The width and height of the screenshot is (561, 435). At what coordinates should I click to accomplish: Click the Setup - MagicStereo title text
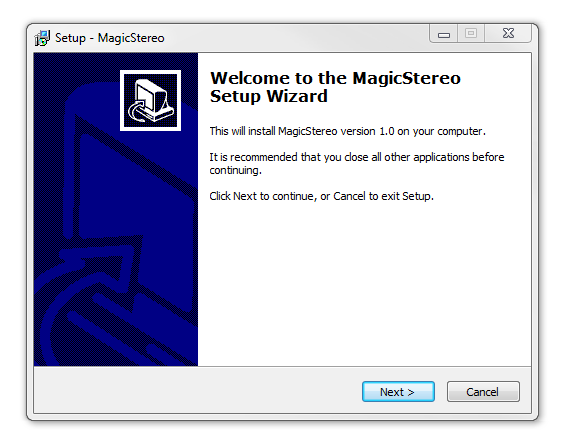coord(110,38)
